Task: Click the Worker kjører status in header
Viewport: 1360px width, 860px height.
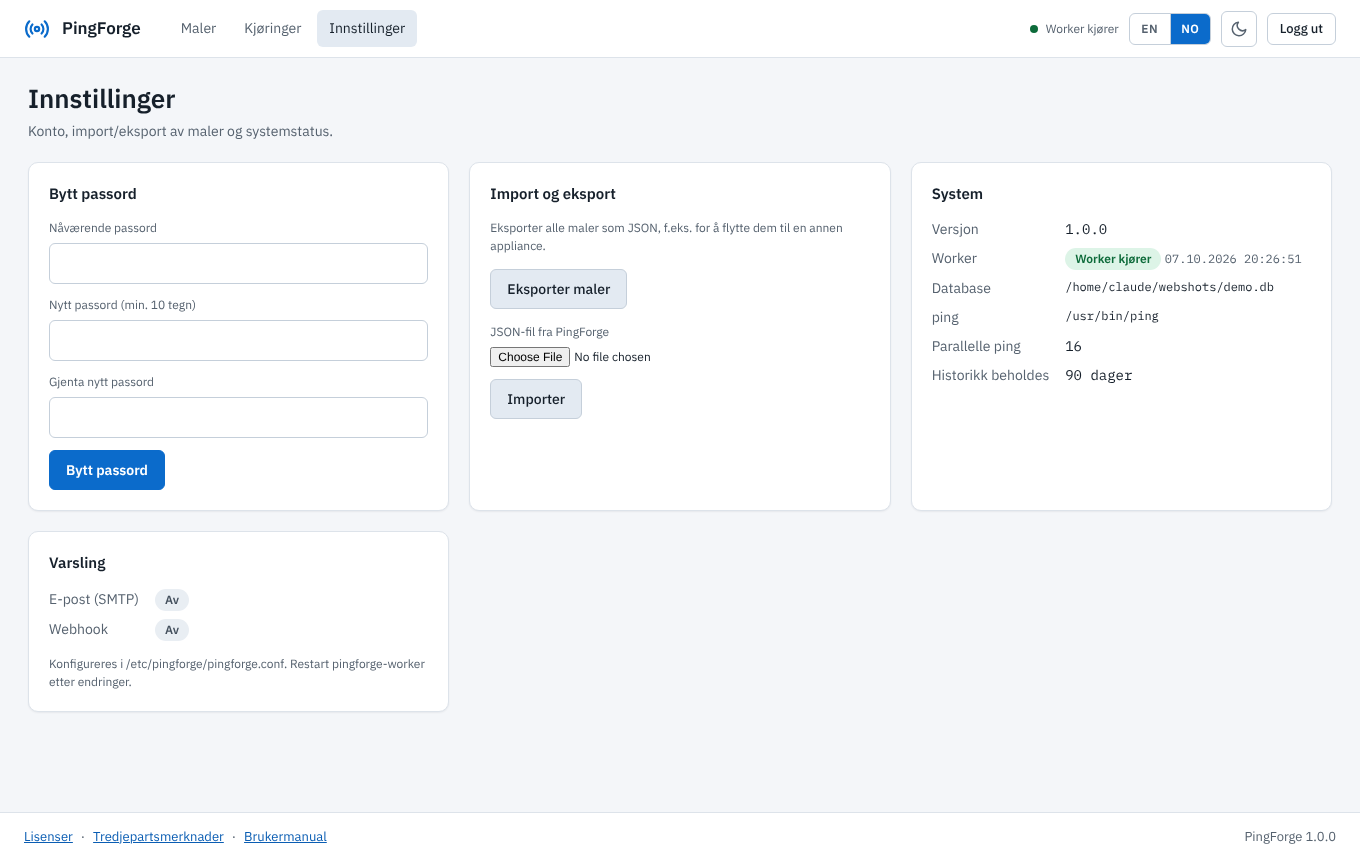Action: pyautogui.click(x=1074, y=29)
